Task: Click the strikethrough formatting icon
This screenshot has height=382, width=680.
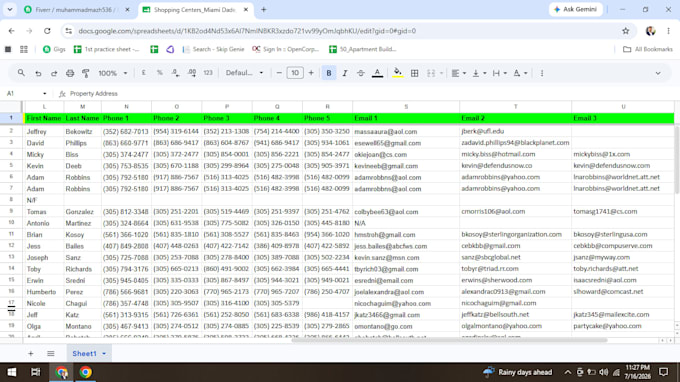Action: tap(360, 73)
